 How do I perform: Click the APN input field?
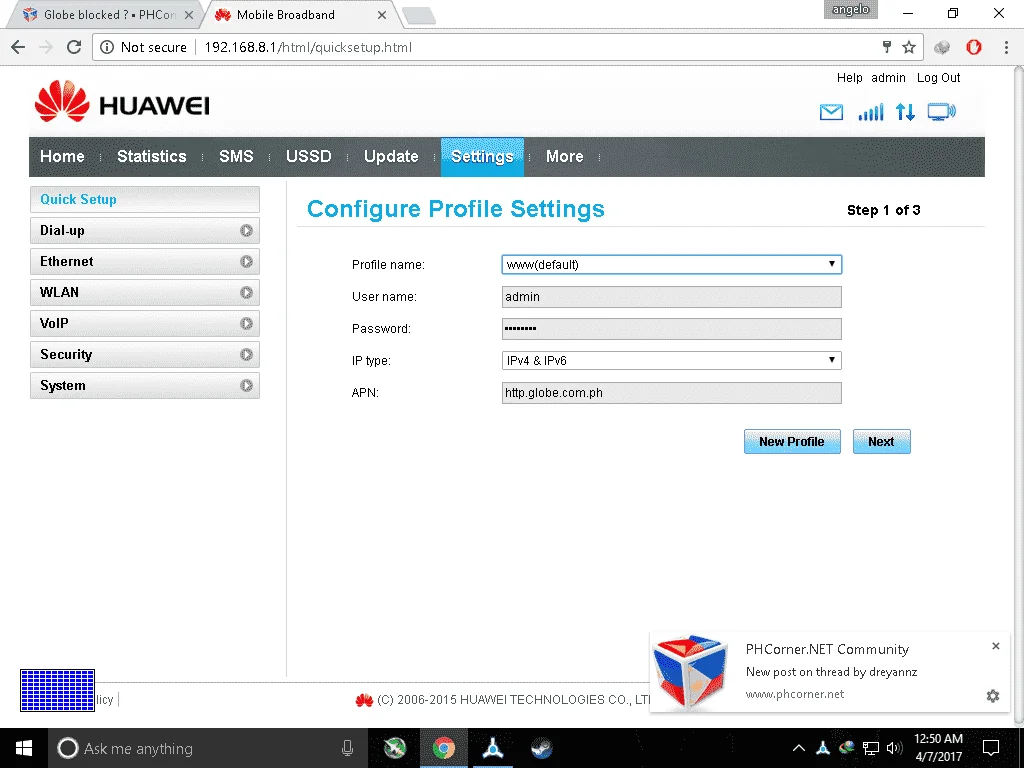[x=671, y=392]
